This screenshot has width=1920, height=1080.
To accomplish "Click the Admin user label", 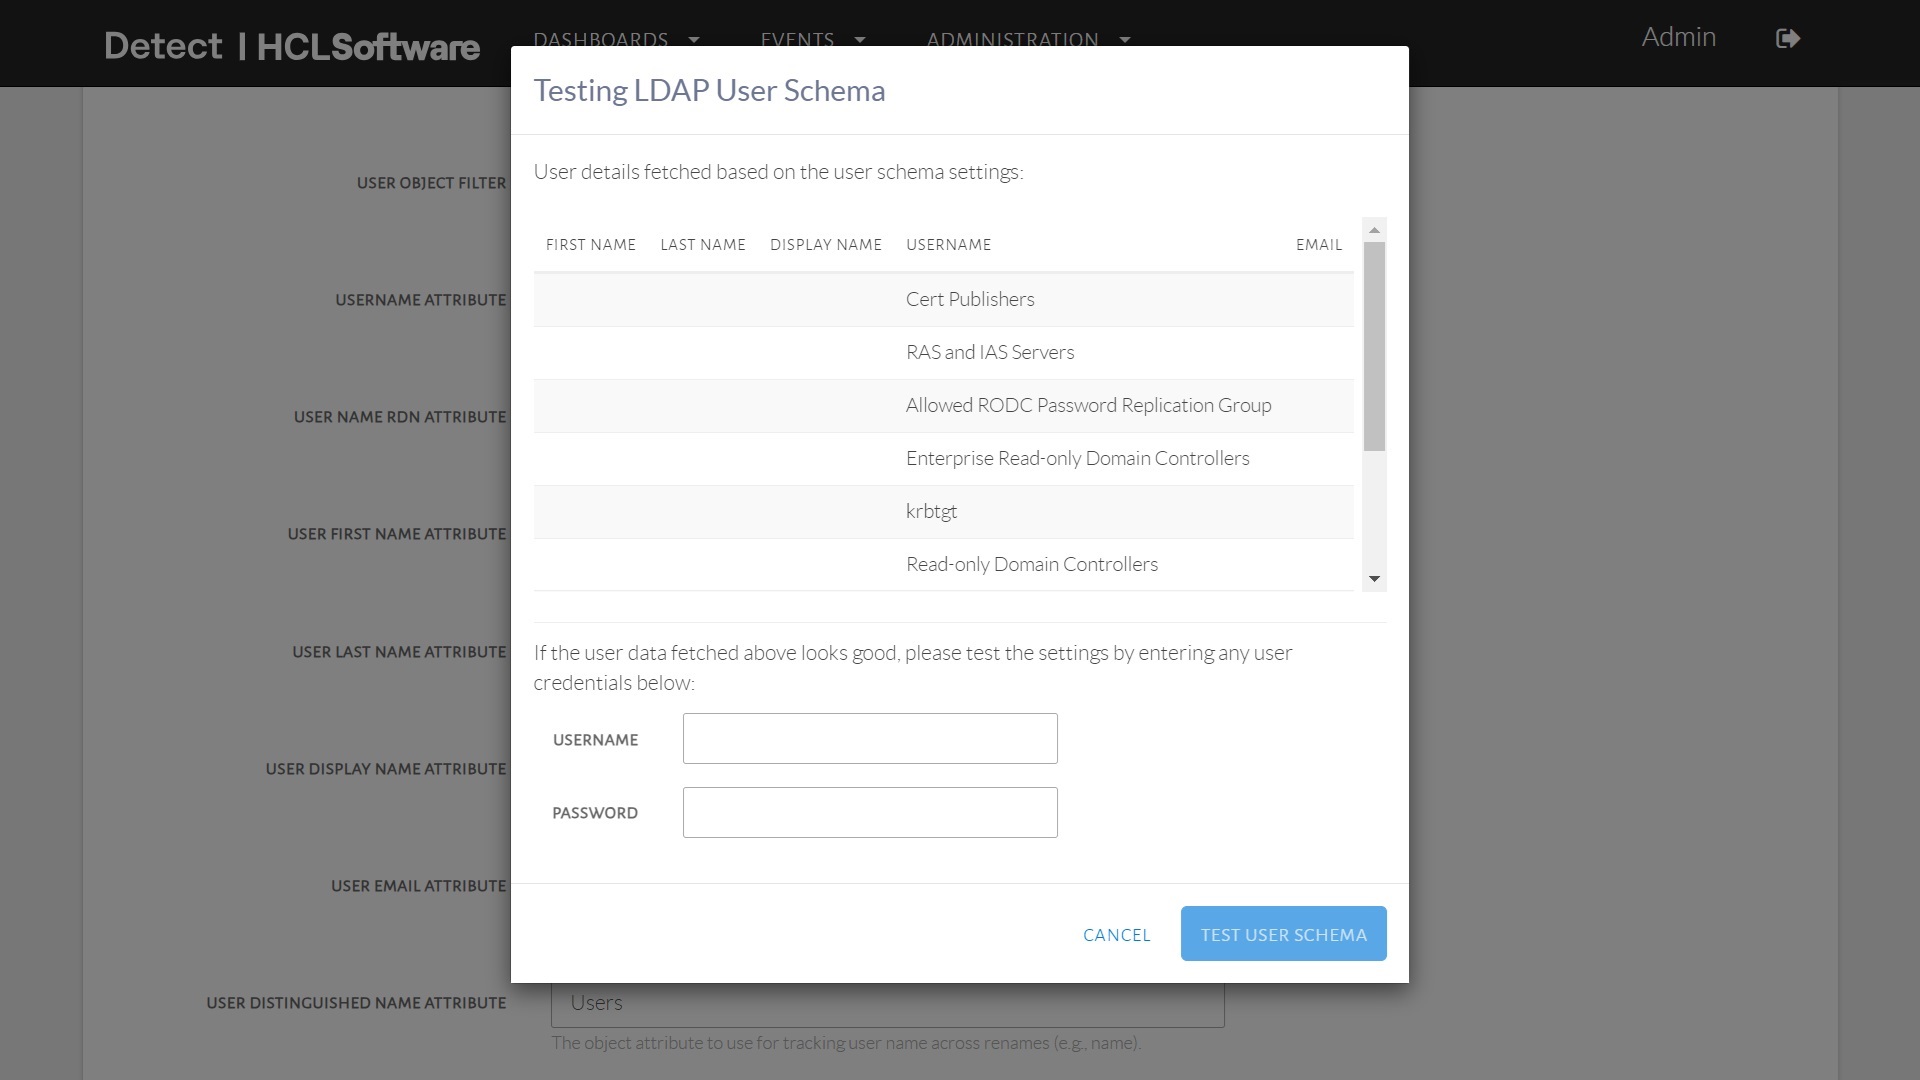I will (1678, 37).
